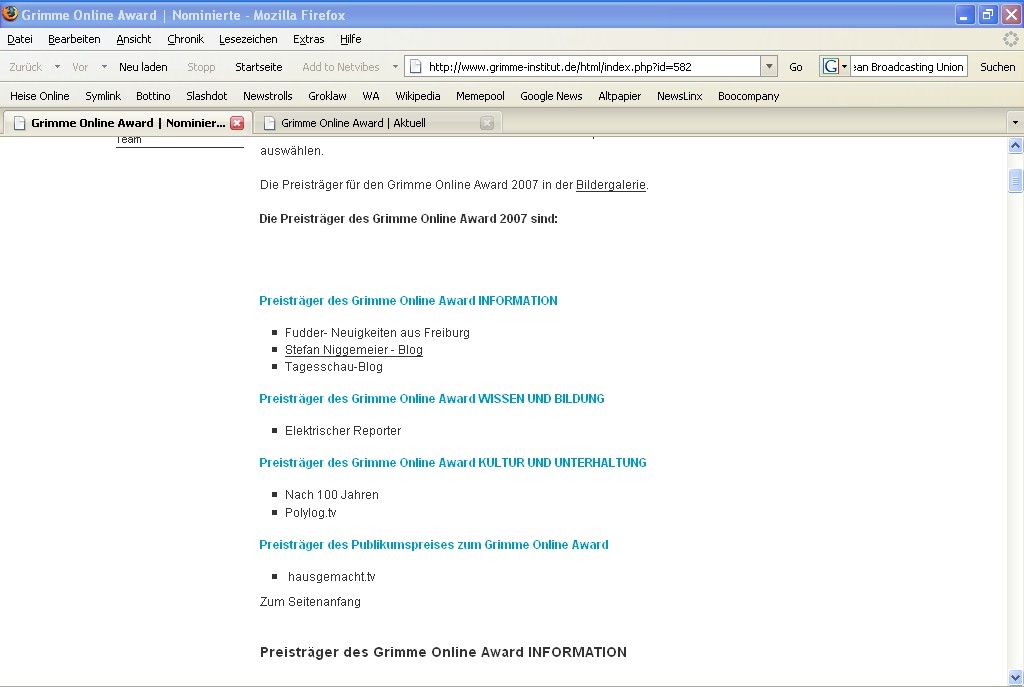
Task: Open WA bookmark
Action: [x=371, y=96]
